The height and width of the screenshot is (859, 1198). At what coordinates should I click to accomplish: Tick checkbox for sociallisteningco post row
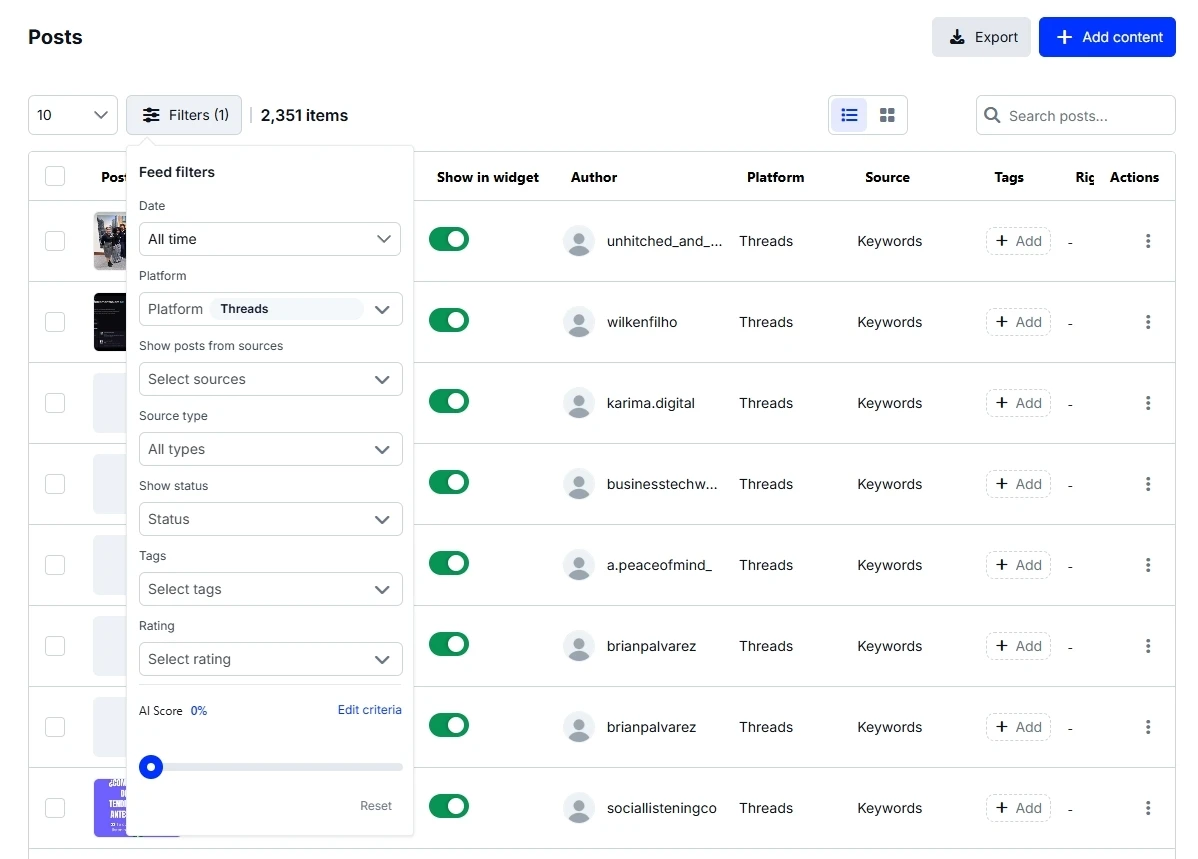[x=55, y=809]
